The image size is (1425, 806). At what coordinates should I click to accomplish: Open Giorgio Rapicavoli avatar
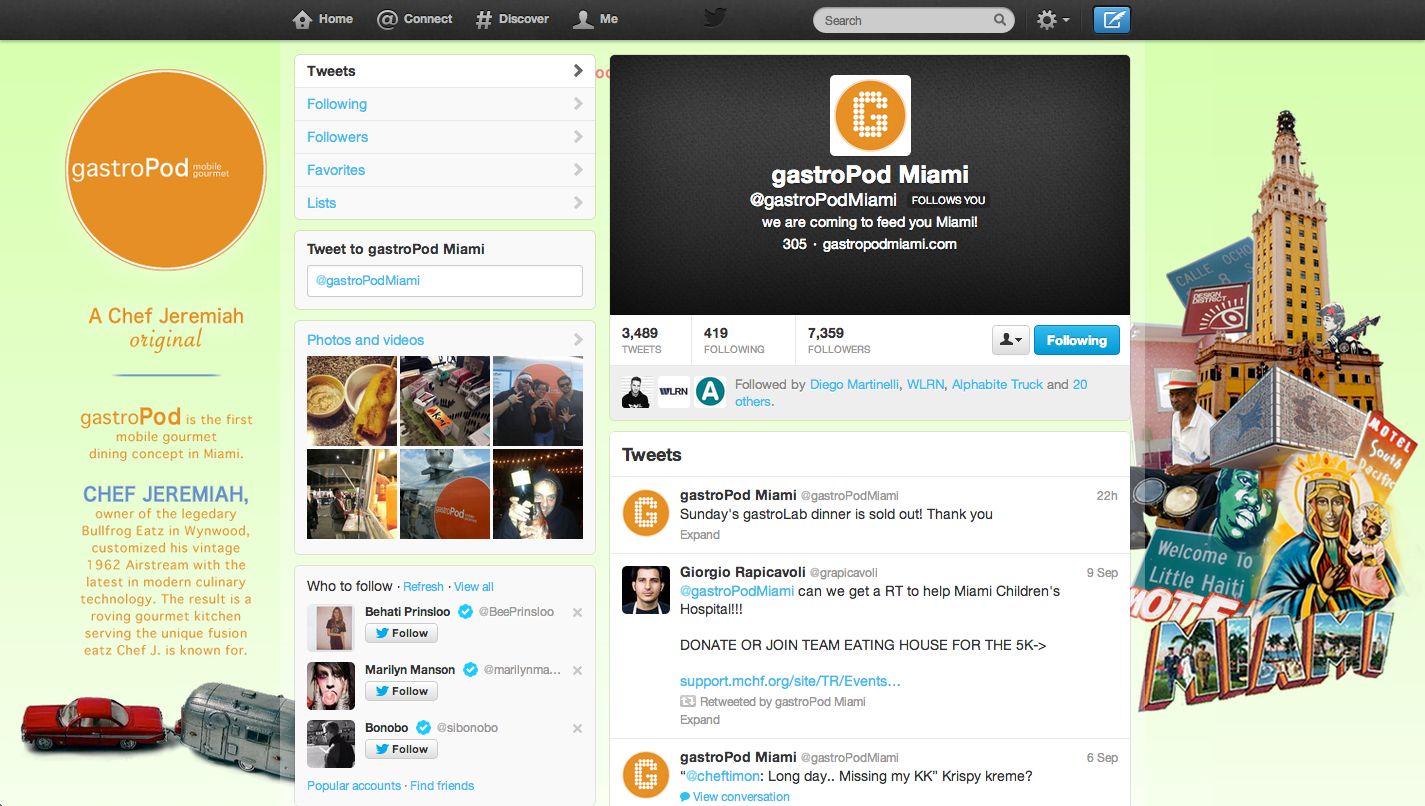click(x=646, y=590)
